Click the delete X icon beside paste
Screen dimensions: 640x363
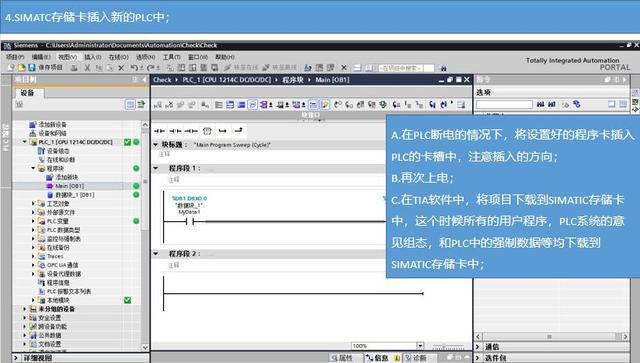point(121,68)
